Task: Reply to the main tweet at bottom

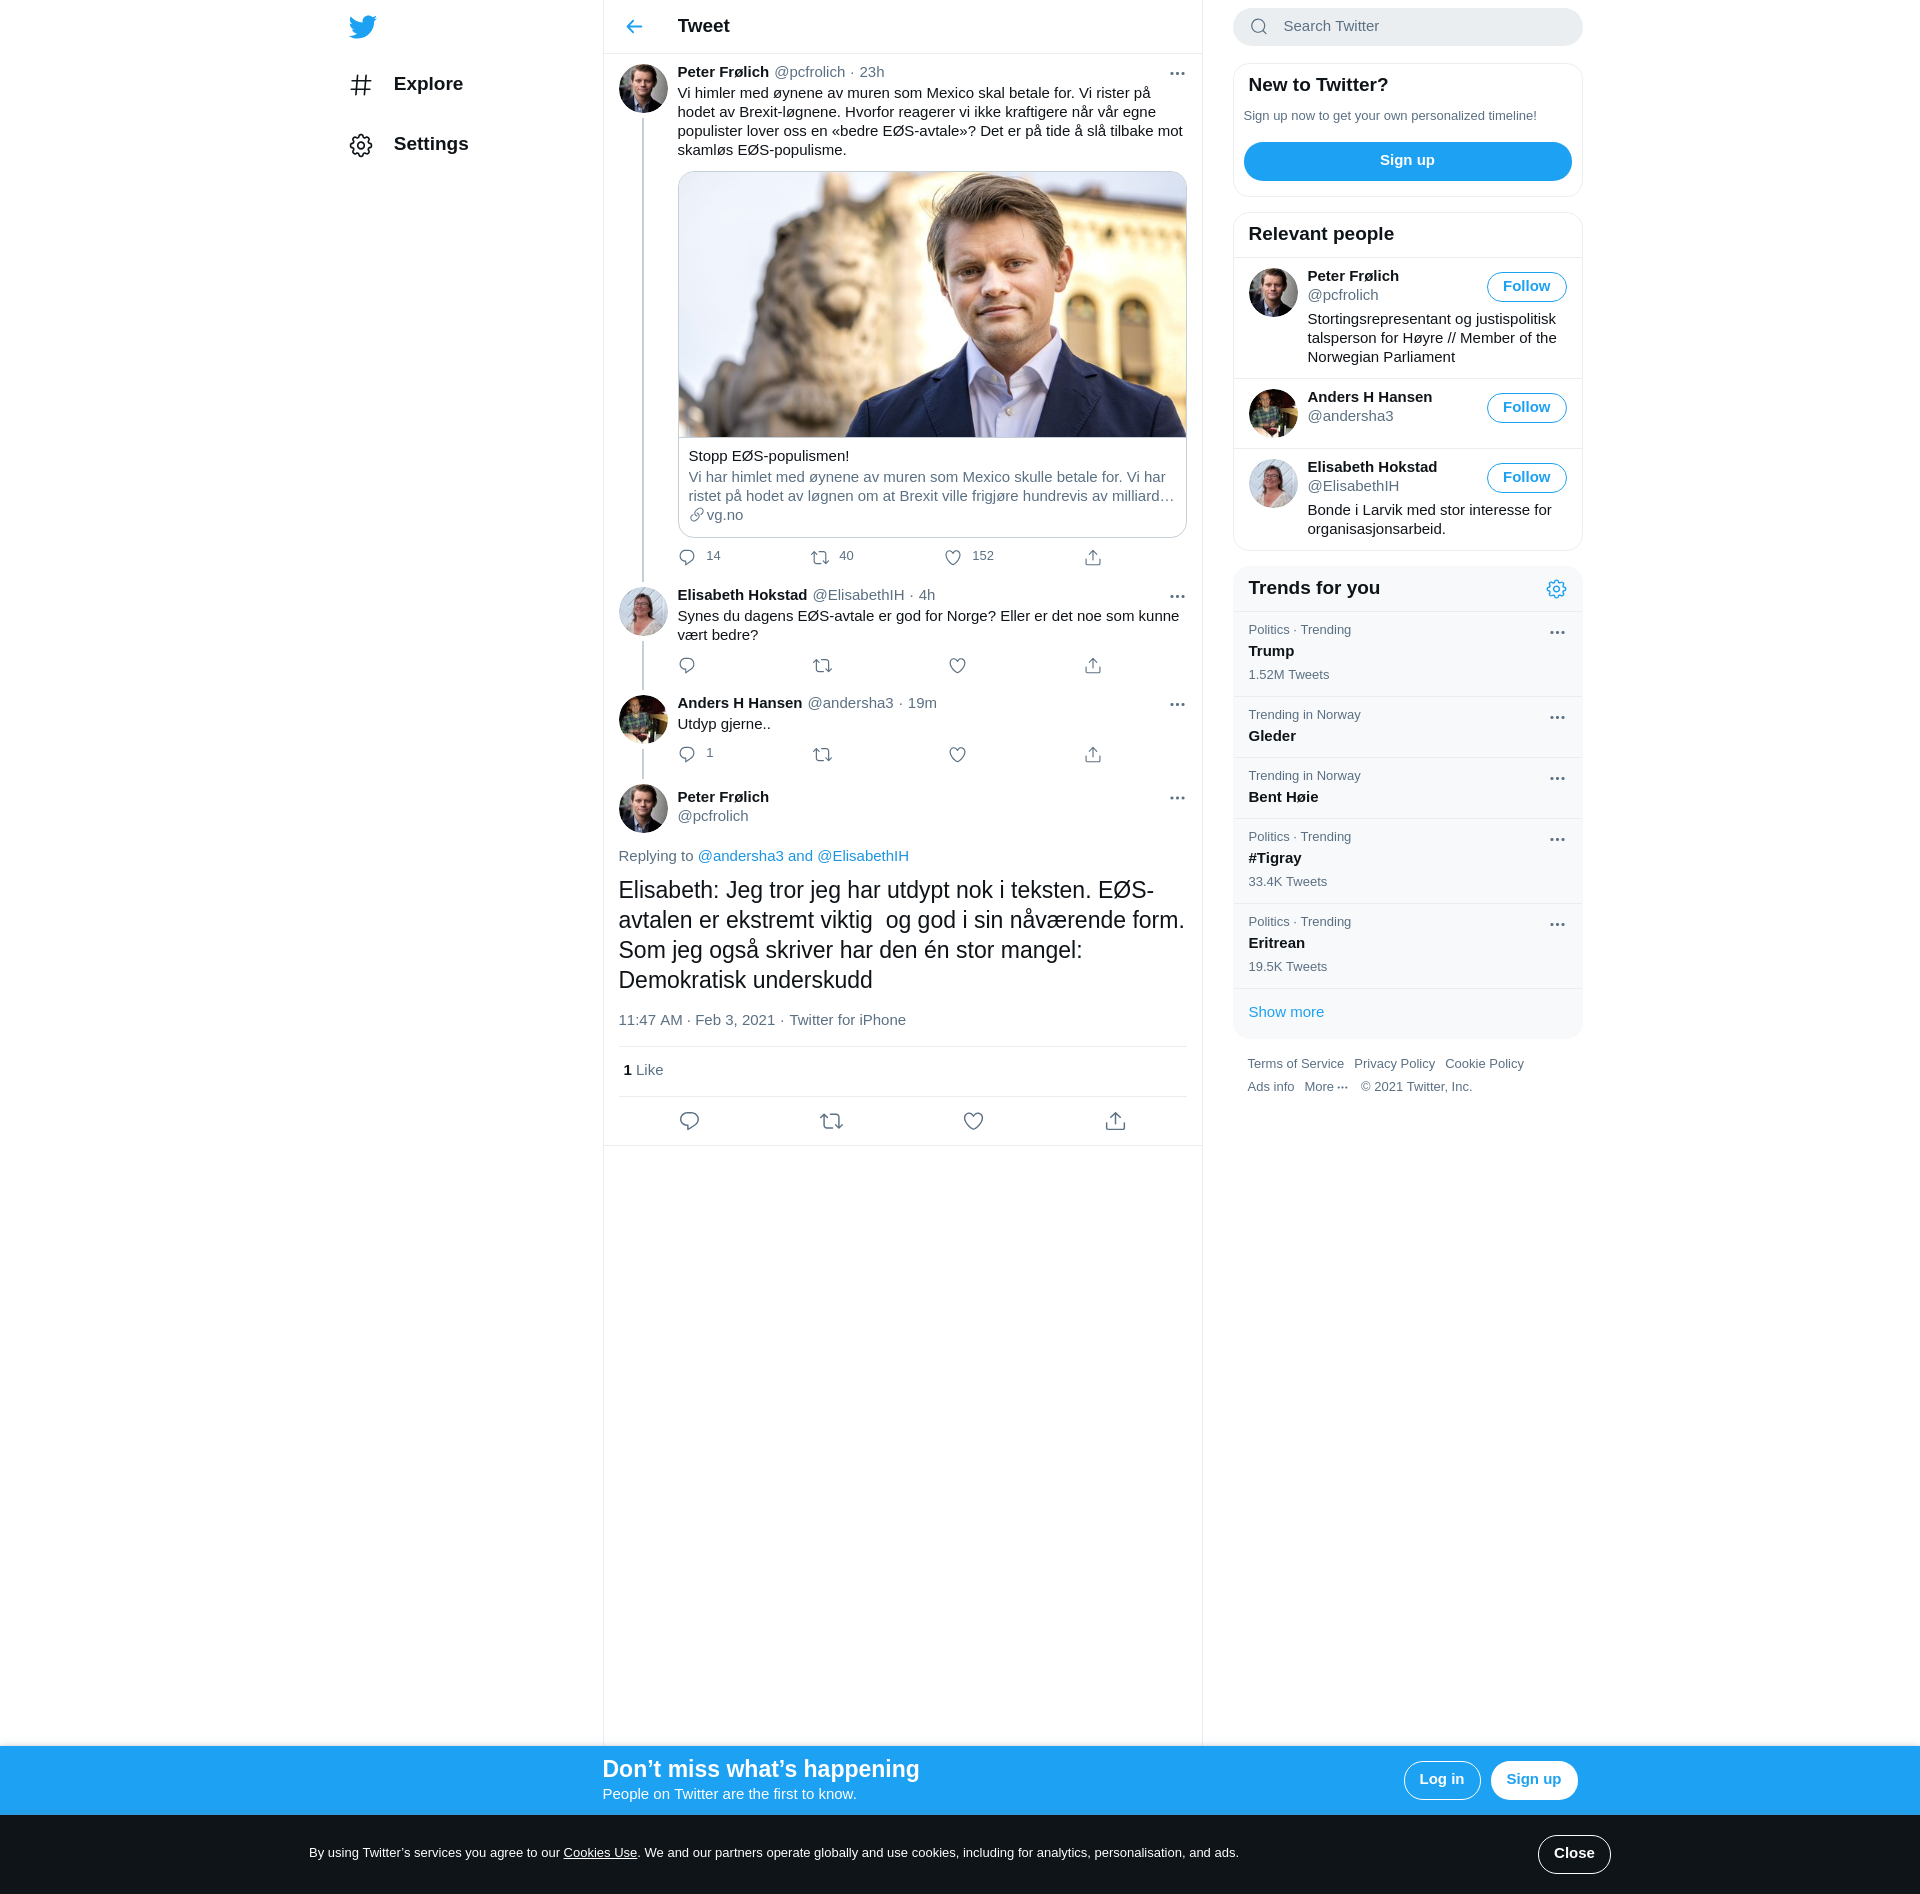Action: pyautogui.click(x=689, y=1121)
